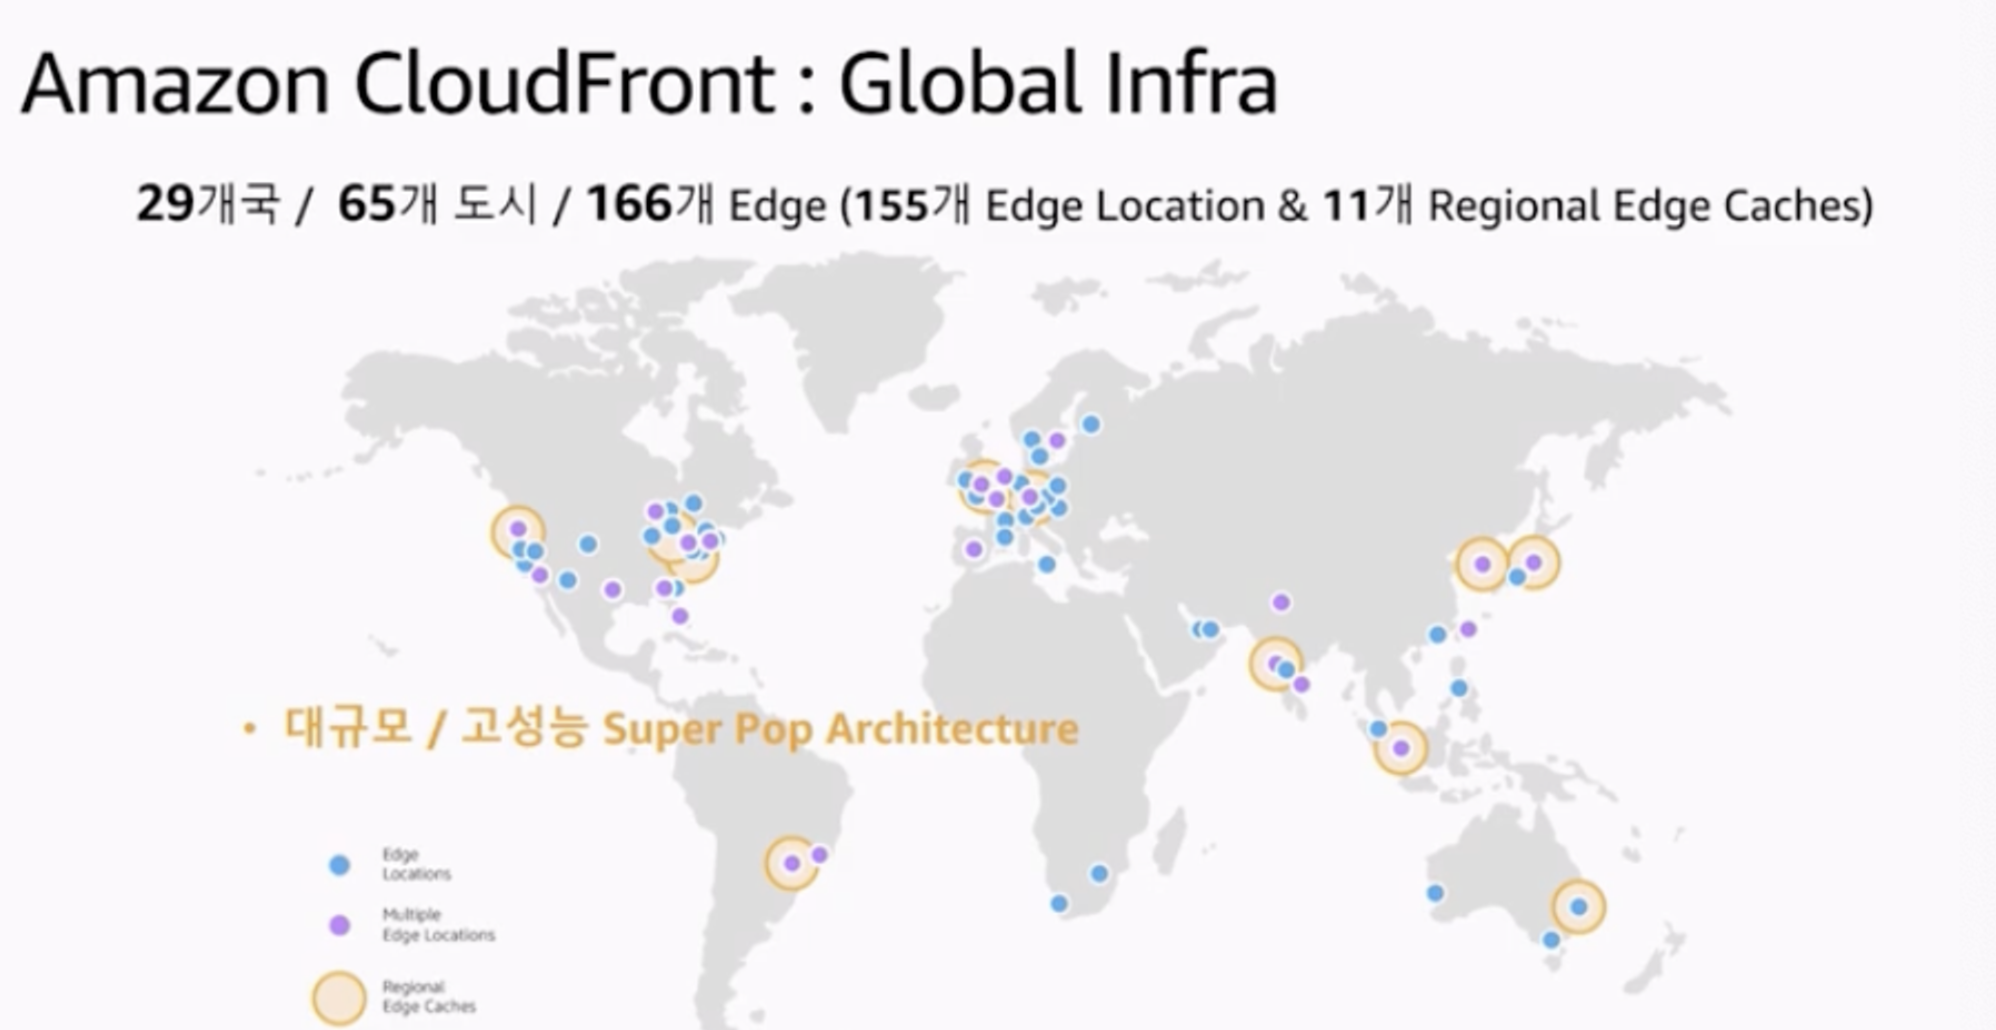Select the blue marker at South Africa's southwestern tip
Image resolution: width=1996 pixels, height=1030 pixels.
pos(1059,904)
